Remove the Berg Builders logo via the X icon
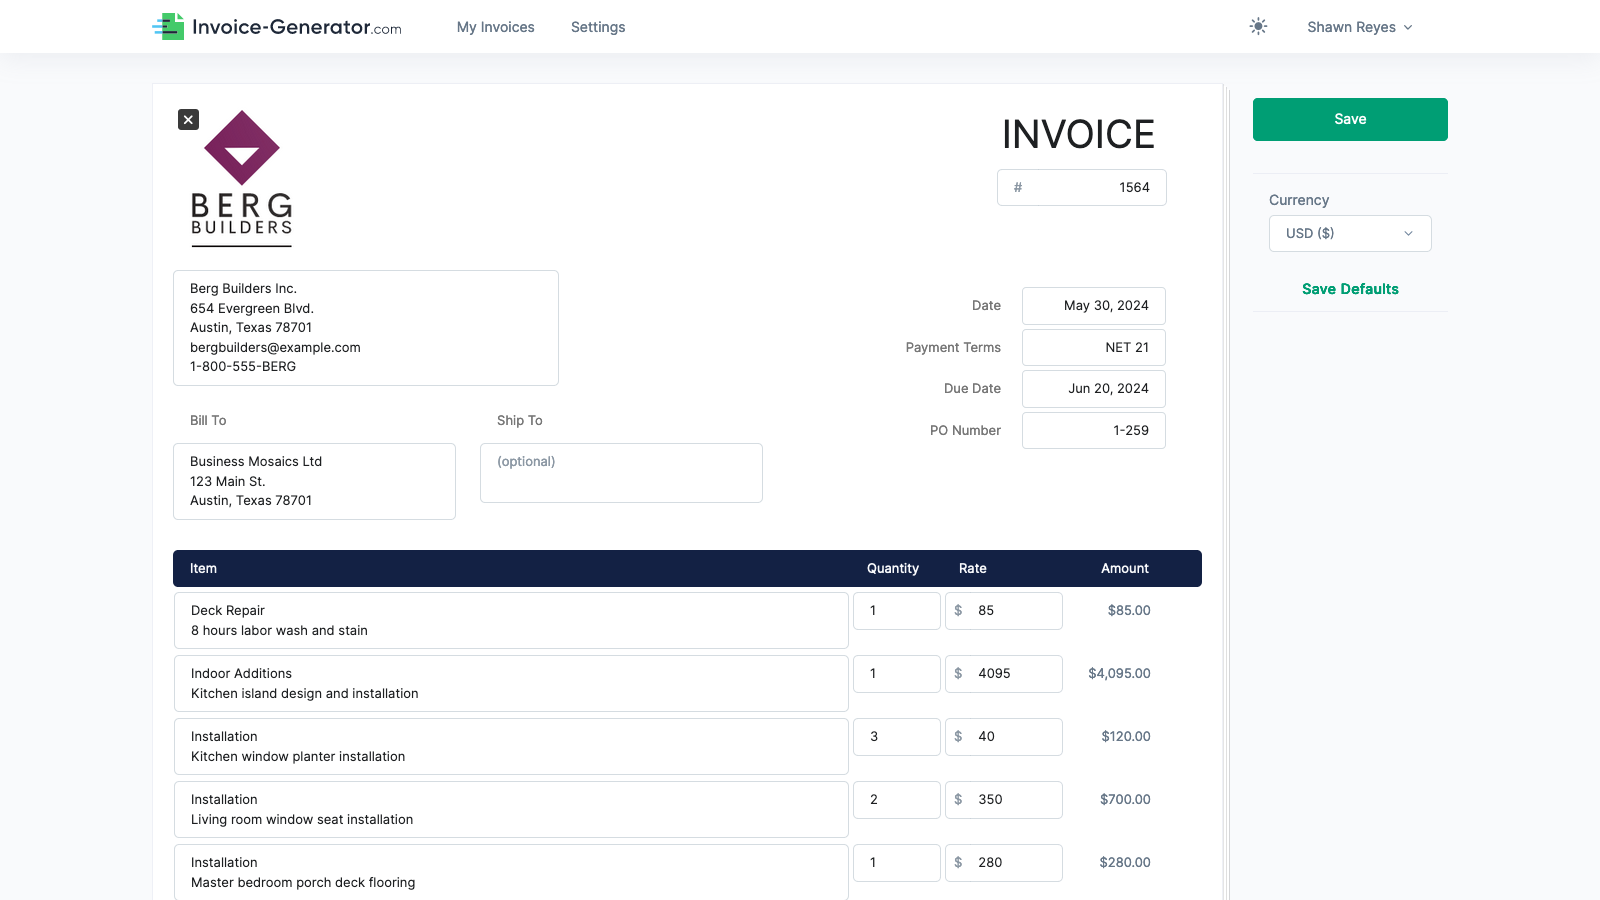Screen dimensions: 1600x900 (188, 119)
